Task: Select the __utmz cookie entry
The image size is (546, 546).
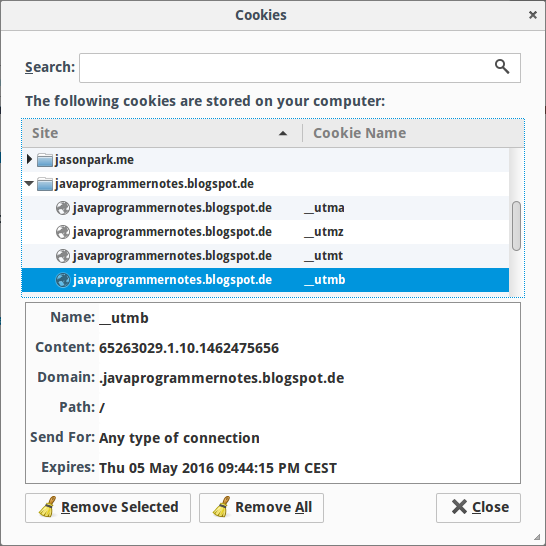Action: (x=265, y=232)
